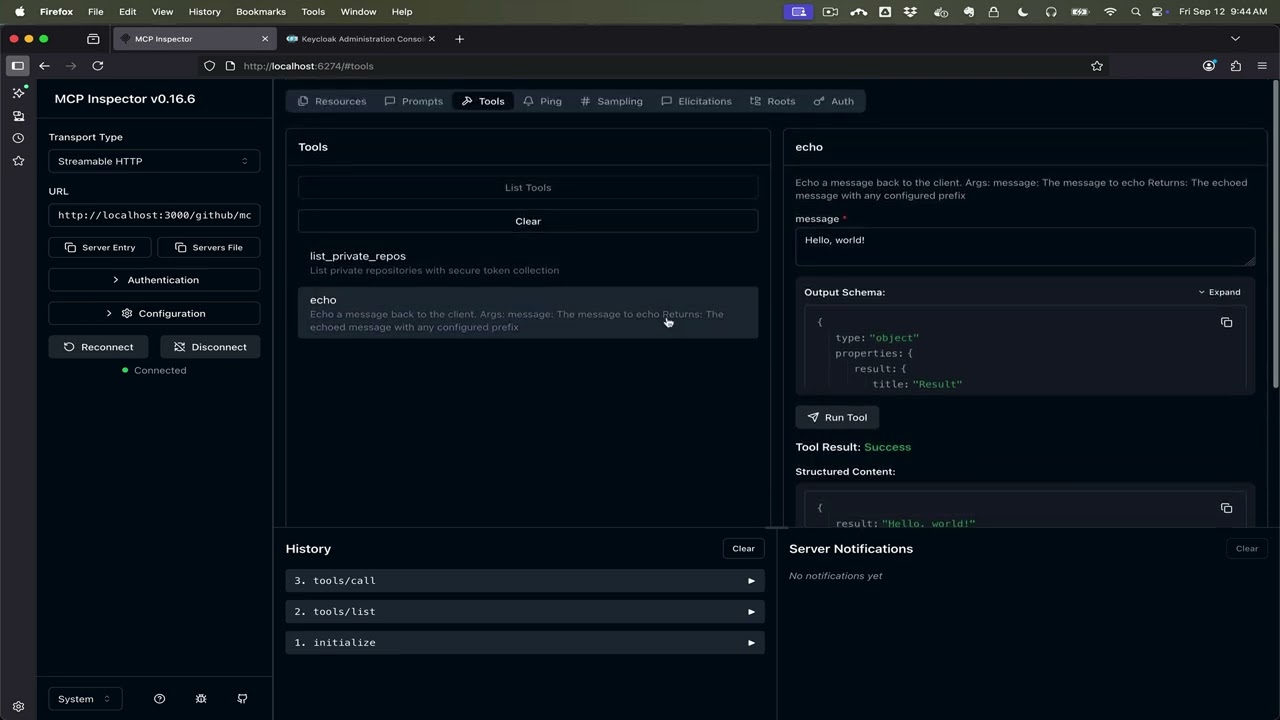Open the help question mark icon
Viewport: 1280px width, 720px height.
point(159,699)
